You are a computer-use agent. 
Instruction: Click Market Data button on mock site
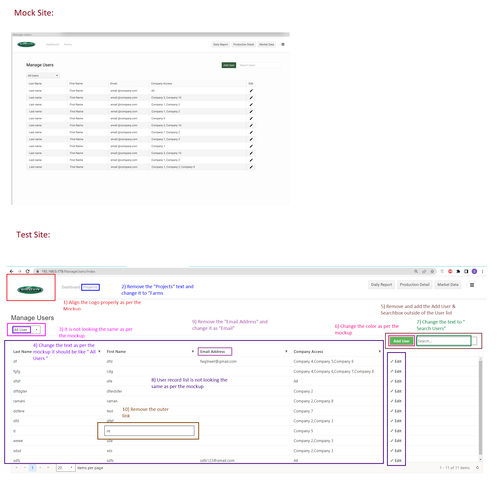[x=267, y=44]
